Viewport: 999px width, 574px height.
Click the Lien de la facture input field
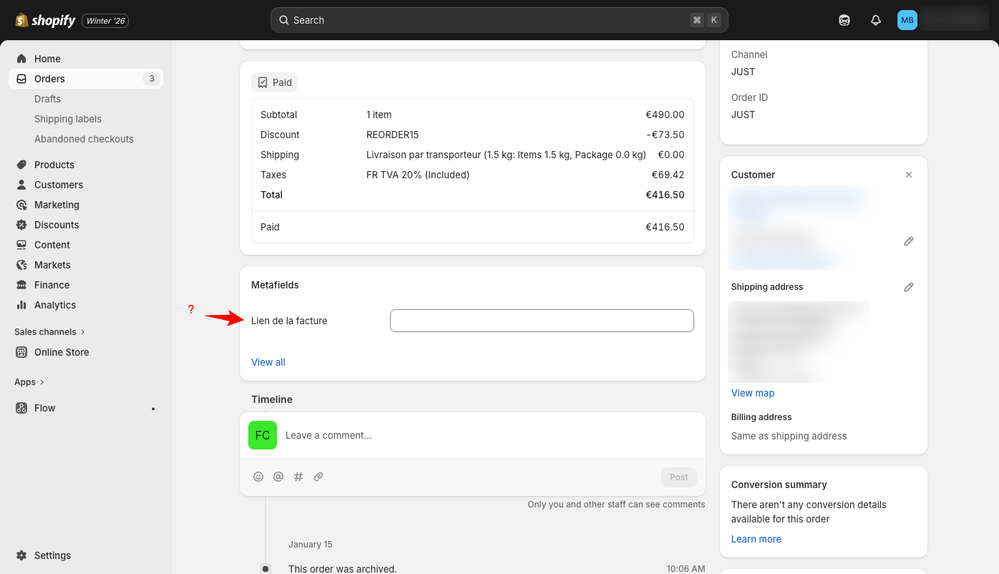[541, 321]
